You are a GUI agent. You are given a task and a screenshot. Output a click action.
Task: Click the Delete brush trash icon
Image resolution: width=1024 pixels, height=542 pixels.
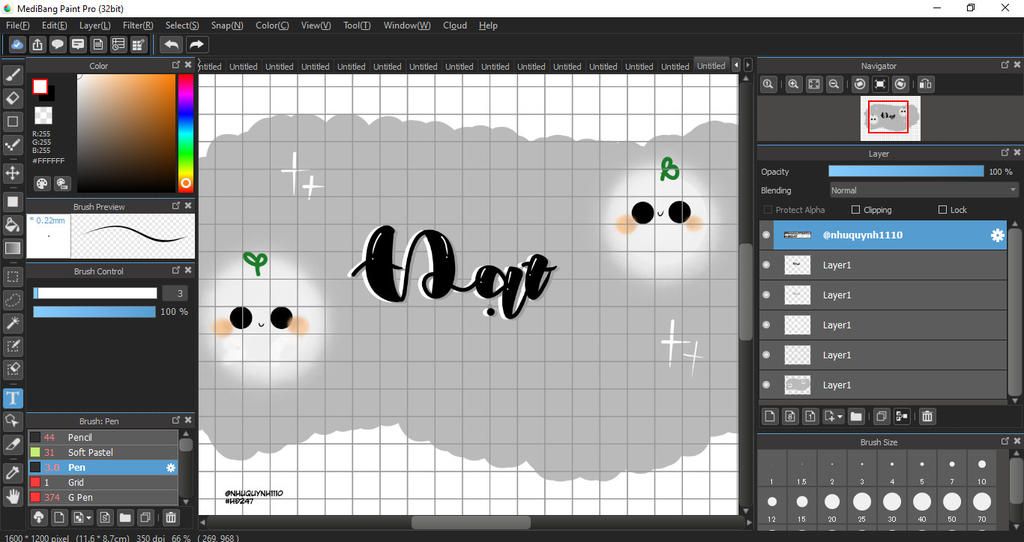coord(170,518)
